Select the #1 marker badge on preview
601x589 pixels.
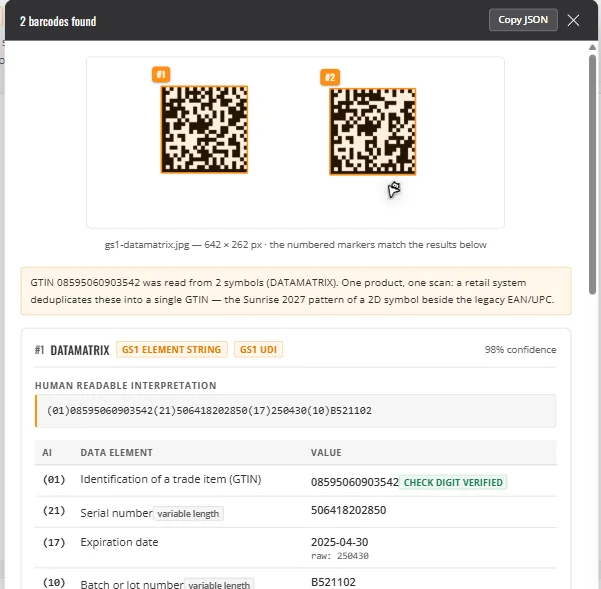161,74
